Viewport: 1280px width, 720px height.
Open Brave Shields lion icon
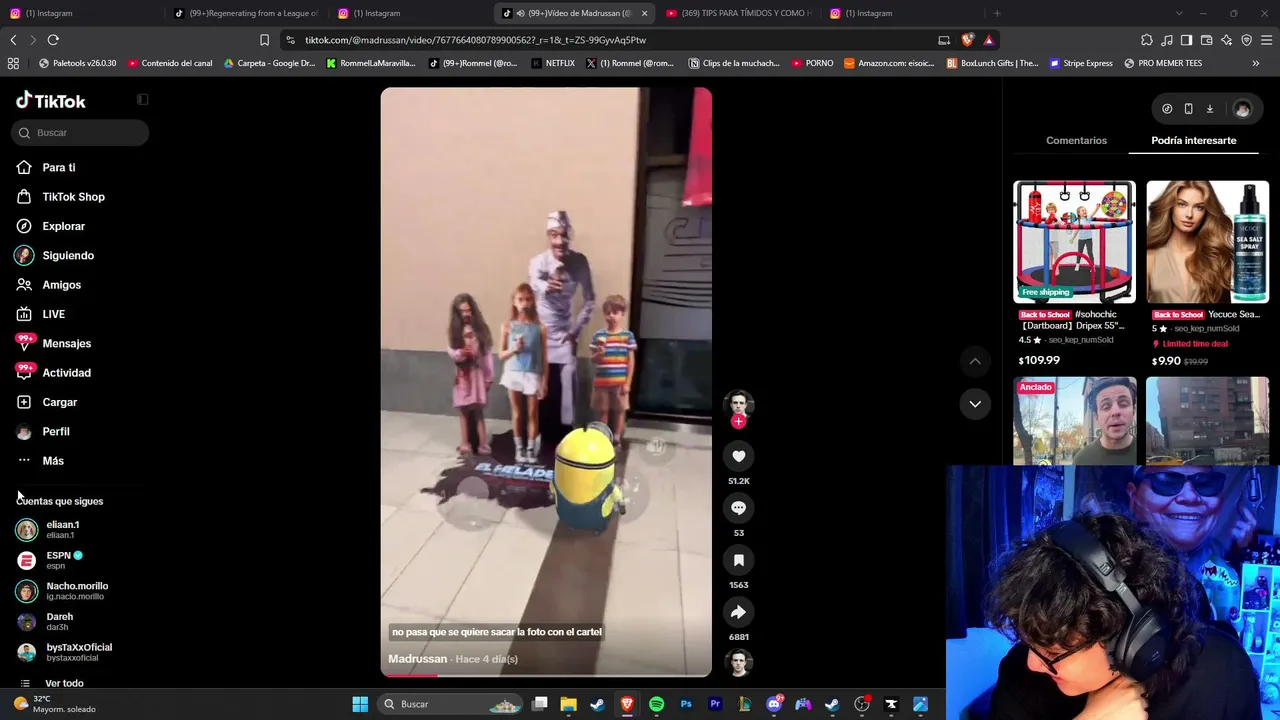(x=967, y=40)
